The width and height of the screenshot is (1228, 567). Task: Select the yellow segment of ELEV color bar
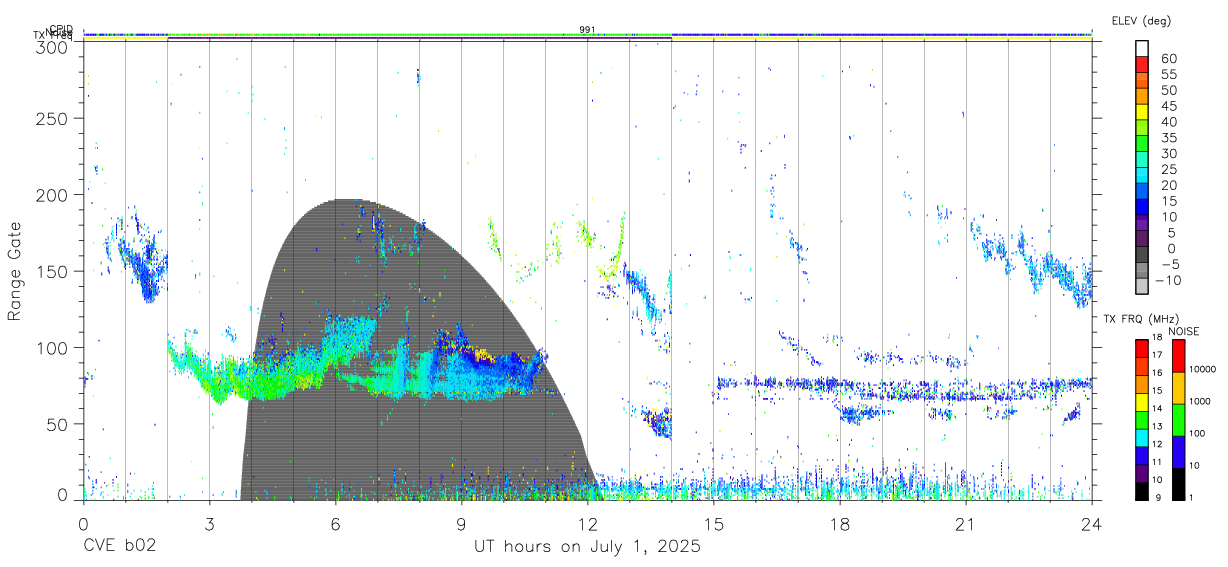coord(1143,112)
